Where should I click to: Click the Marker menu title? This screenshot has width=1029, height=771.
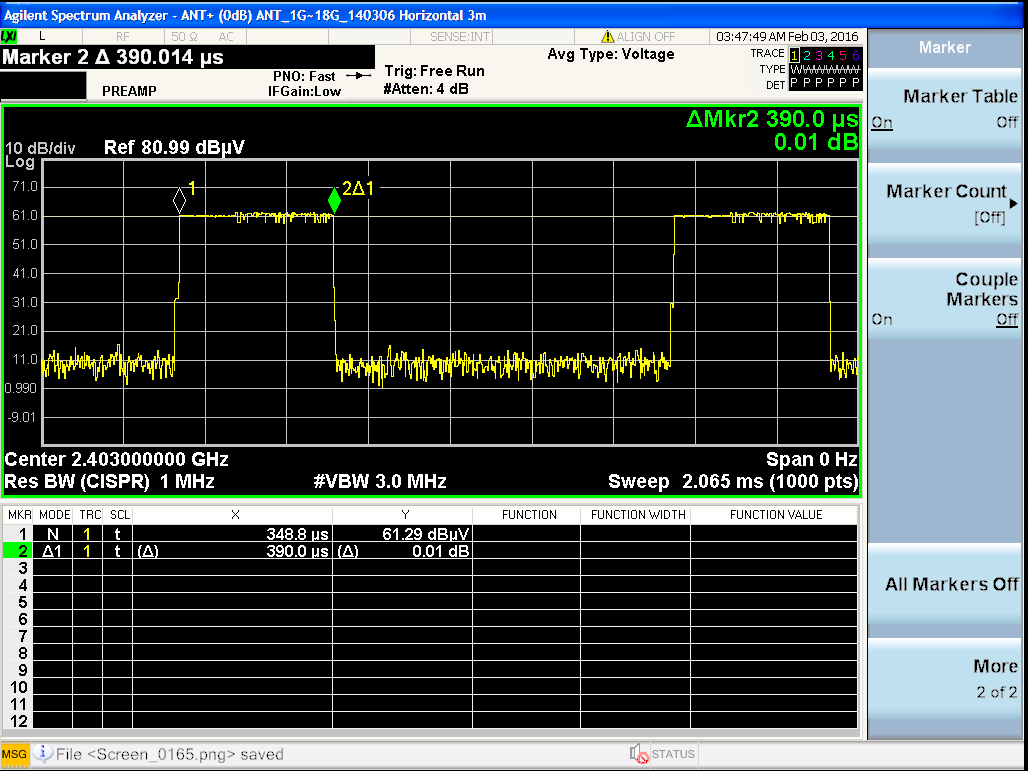(944, 47)
